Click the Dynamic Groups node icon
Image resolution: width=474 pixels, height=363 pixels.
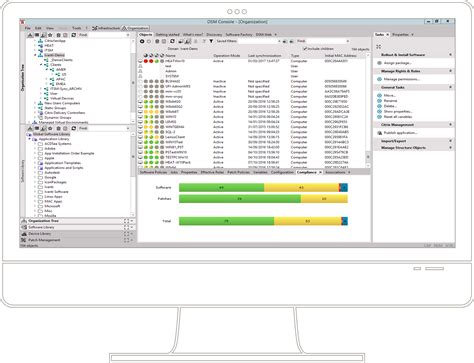pyautogui.click(x=40, y=117)
